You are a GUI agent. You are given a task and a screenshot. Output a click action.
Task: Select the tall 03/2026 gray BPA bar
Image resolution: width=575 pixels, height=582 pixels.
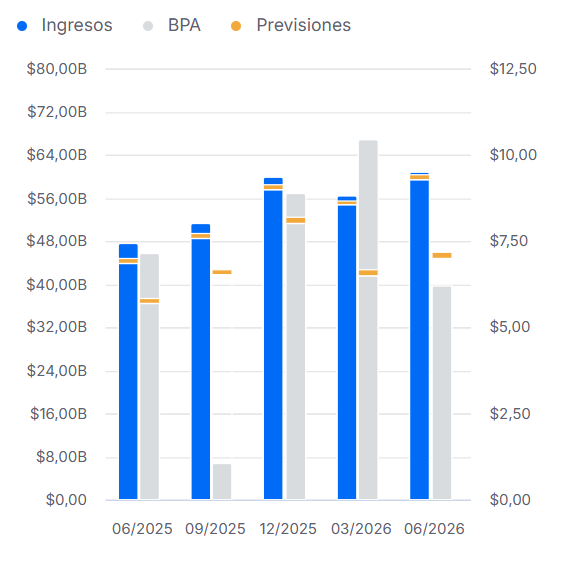click(368, 320)
